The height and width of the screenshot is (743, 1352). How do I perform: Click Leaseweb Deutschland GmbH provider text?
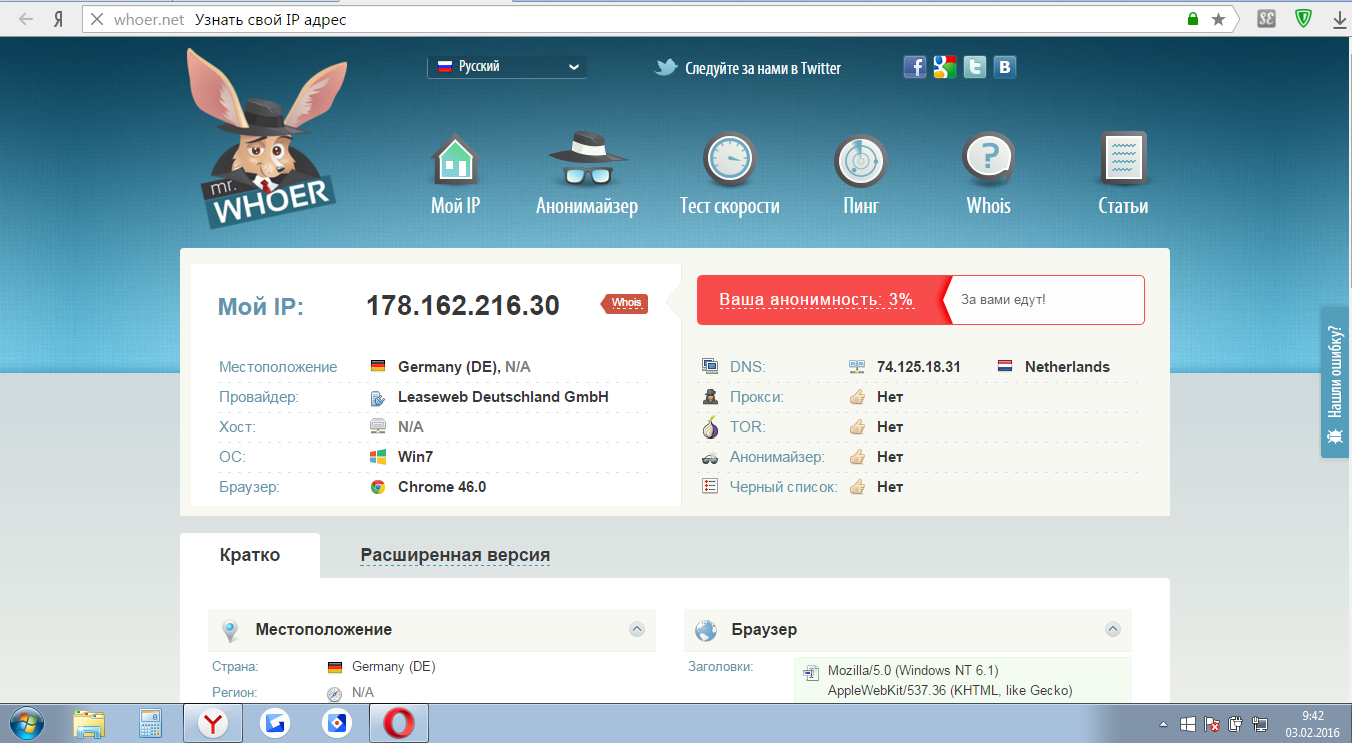click(x=503, y=397)
